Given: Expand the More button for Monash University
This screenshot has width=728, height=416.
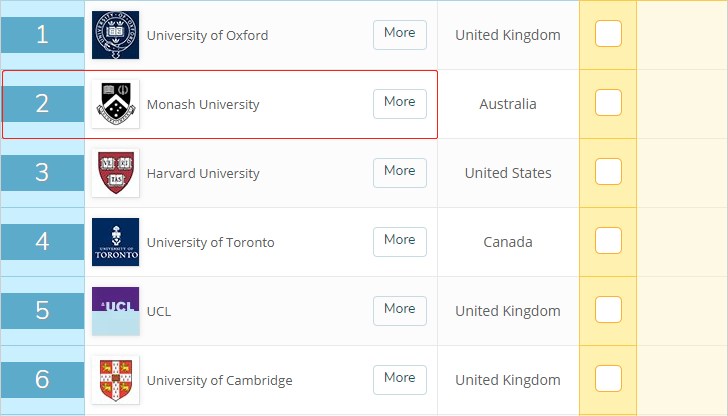Looking at the screenshot, I should click(x=400, y=104).
